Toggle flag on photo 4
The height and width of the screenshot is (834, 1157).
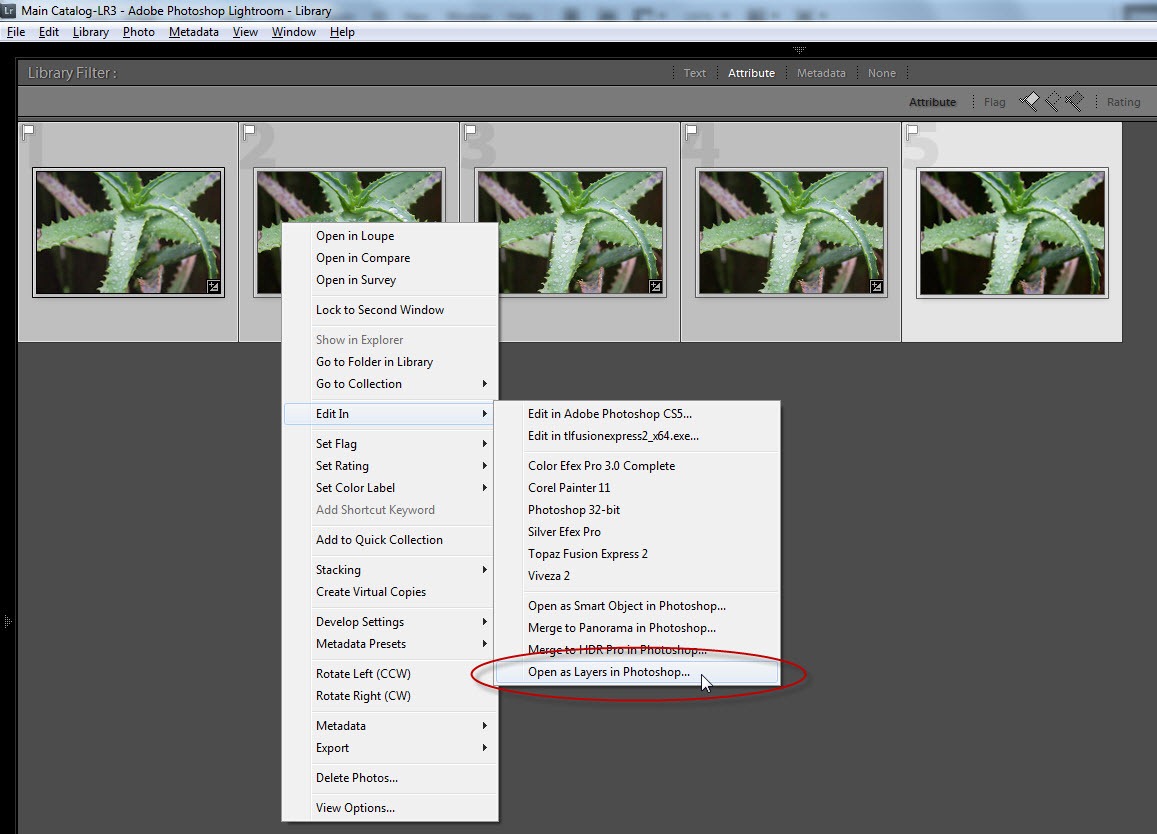[691, 131]
